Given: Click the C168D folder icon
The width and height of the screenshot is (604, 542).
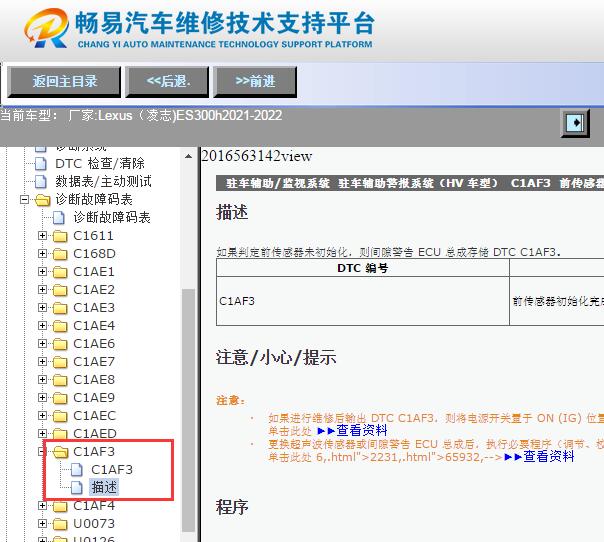Looking at the screenshot, I should pos(60,254).
